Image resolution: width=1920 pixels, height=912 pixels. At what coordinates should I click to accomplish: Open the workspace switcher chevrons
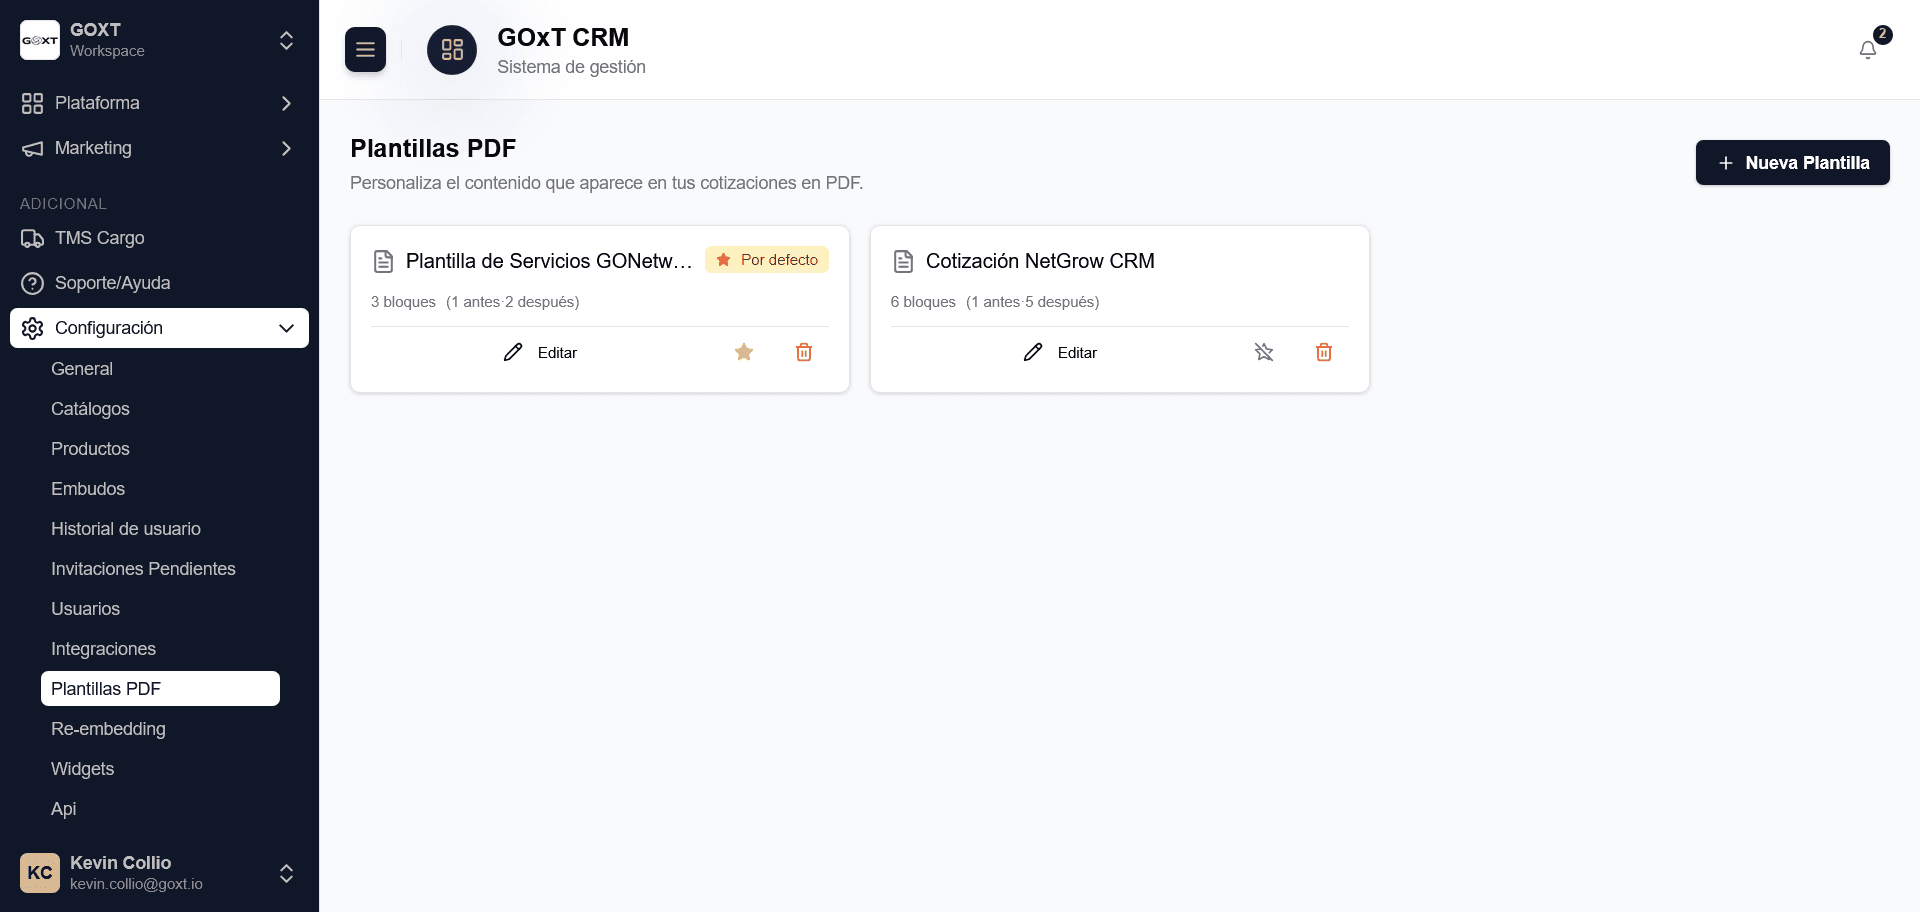tap(286, 40)
